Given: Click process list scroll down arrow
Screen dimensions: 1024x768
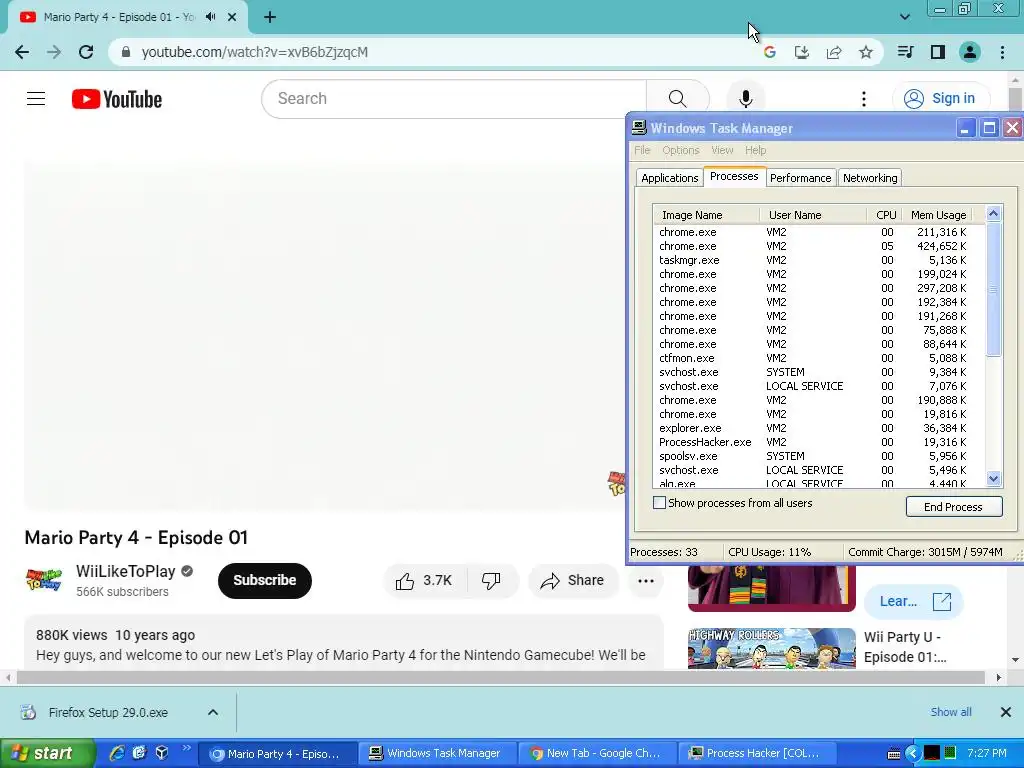Looking at the screenshot, I should click(x=993, y=478).
